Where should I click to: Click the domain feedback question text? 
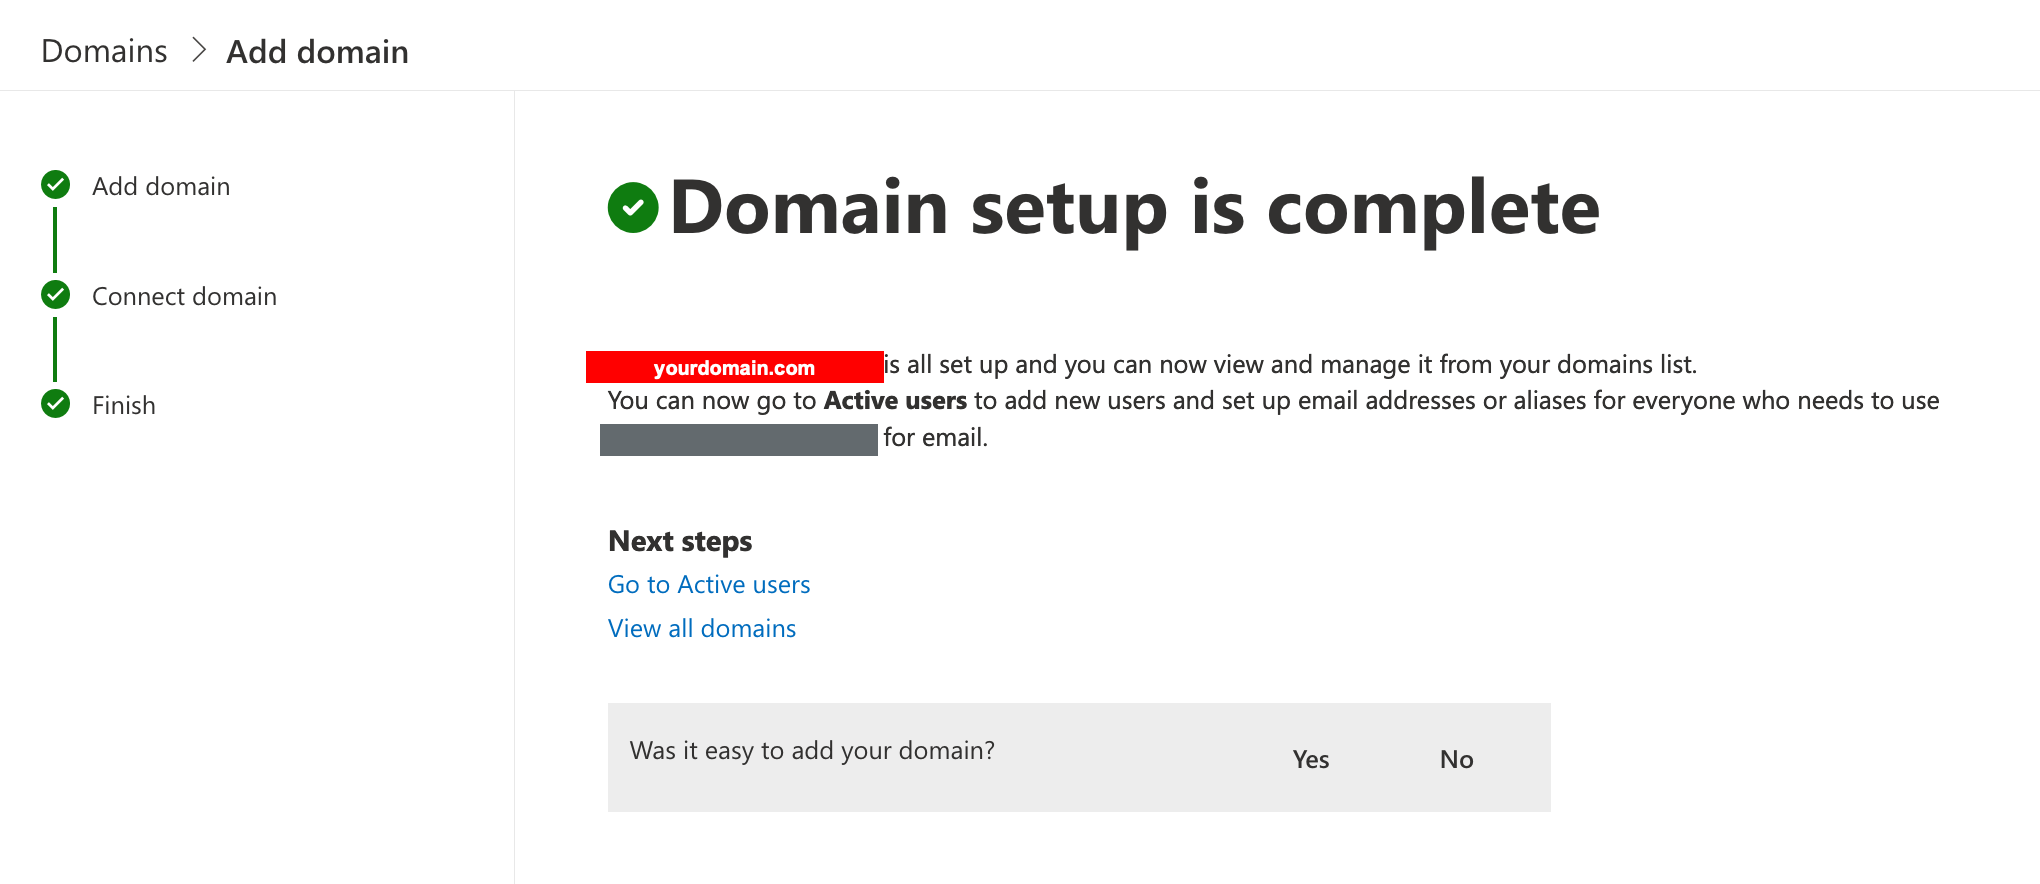coord(812,751)
